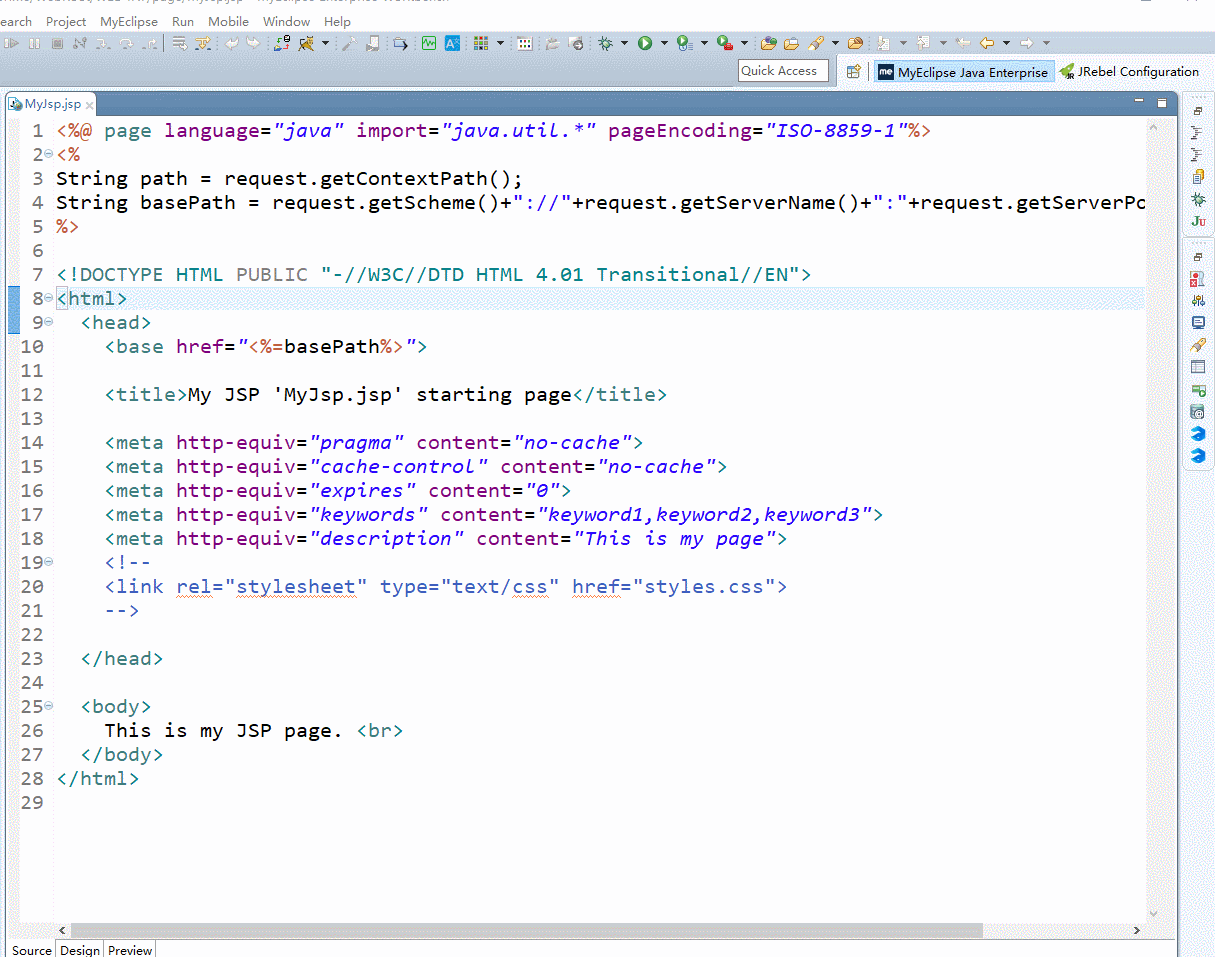Click the 'keyword1,keyword2,keyword3' content value

pos(705,515)
